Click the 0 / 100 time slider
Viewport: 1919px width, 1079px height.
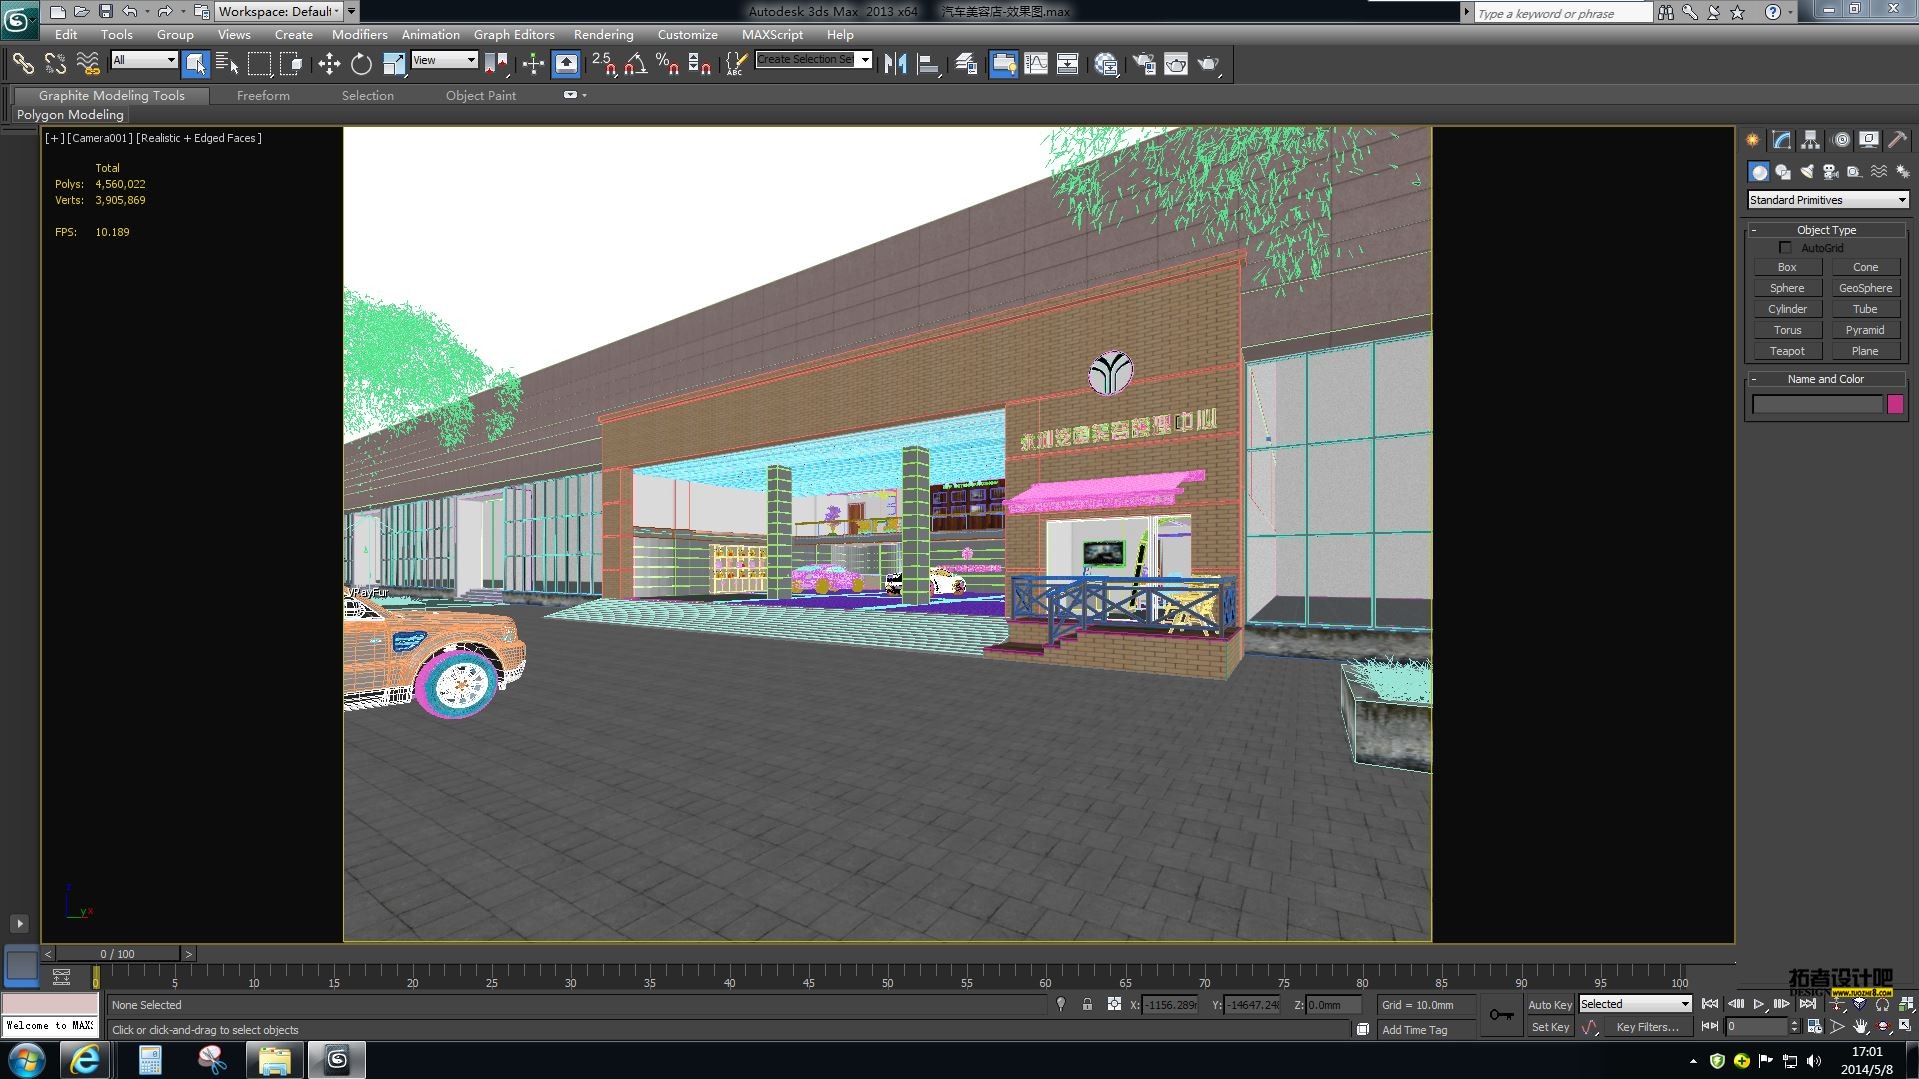[117, 954]
